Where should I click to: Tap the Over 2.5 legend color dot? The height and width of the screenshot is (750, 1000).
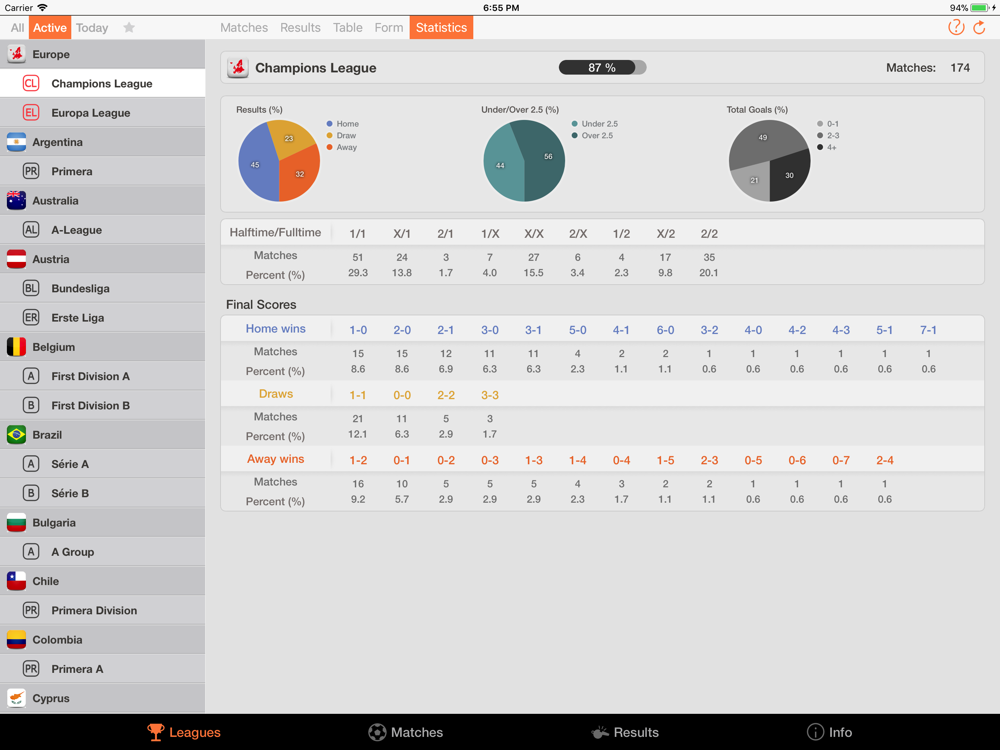tap(575, 135)
